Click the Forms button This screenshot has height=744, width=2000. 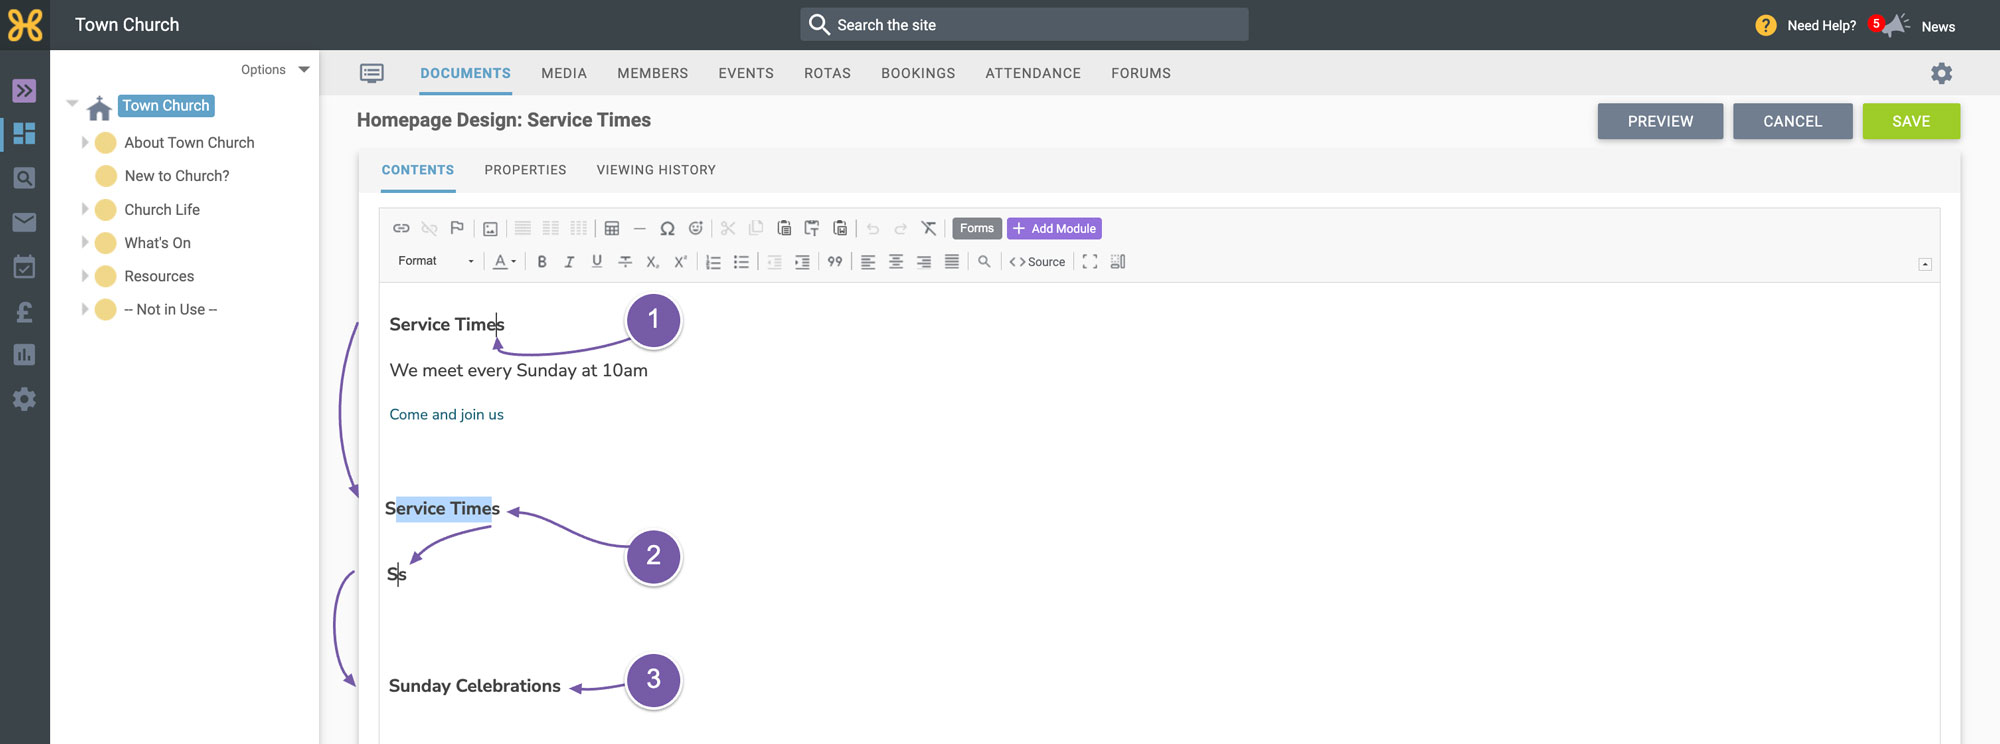(977, 229)
